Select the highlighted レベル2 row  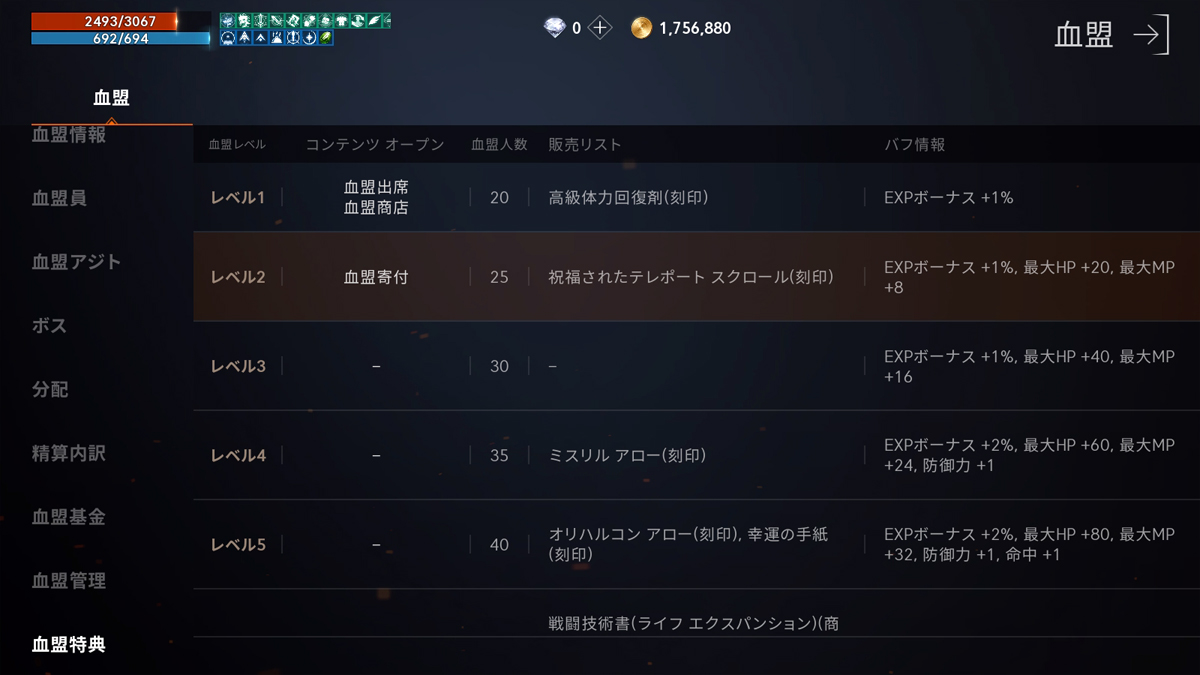[696, 277]
